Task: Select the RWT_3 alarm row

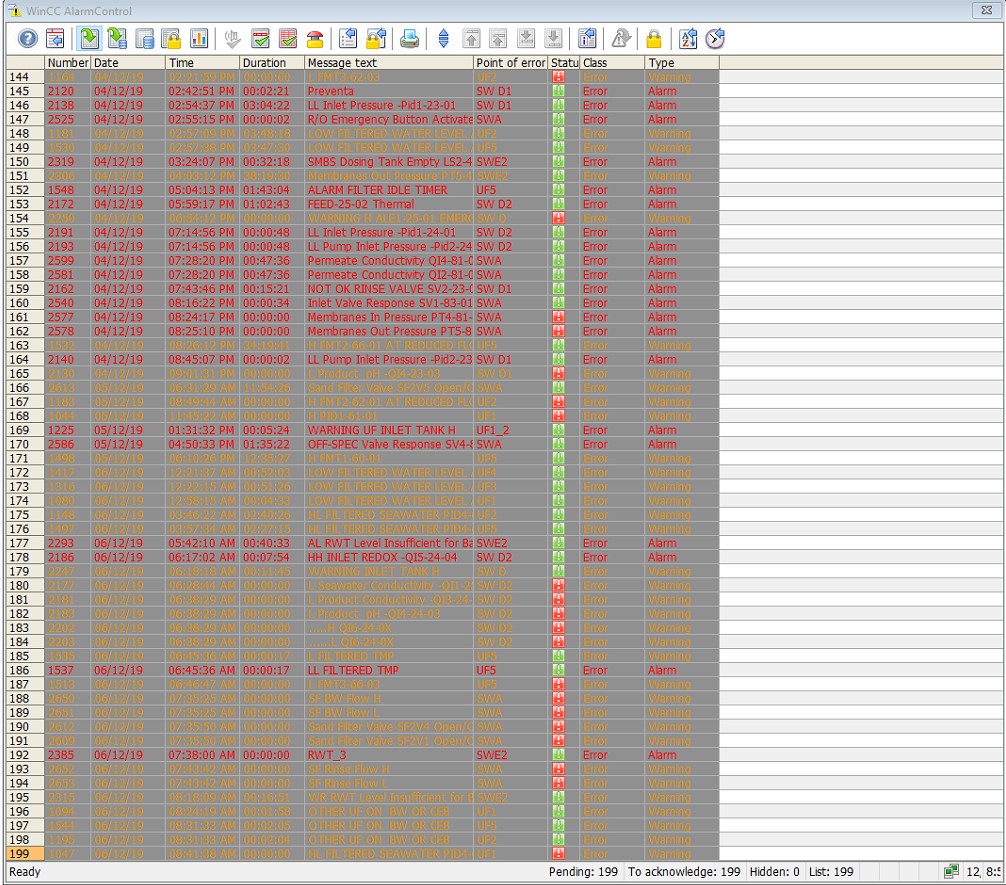Action: click(390, 755)
